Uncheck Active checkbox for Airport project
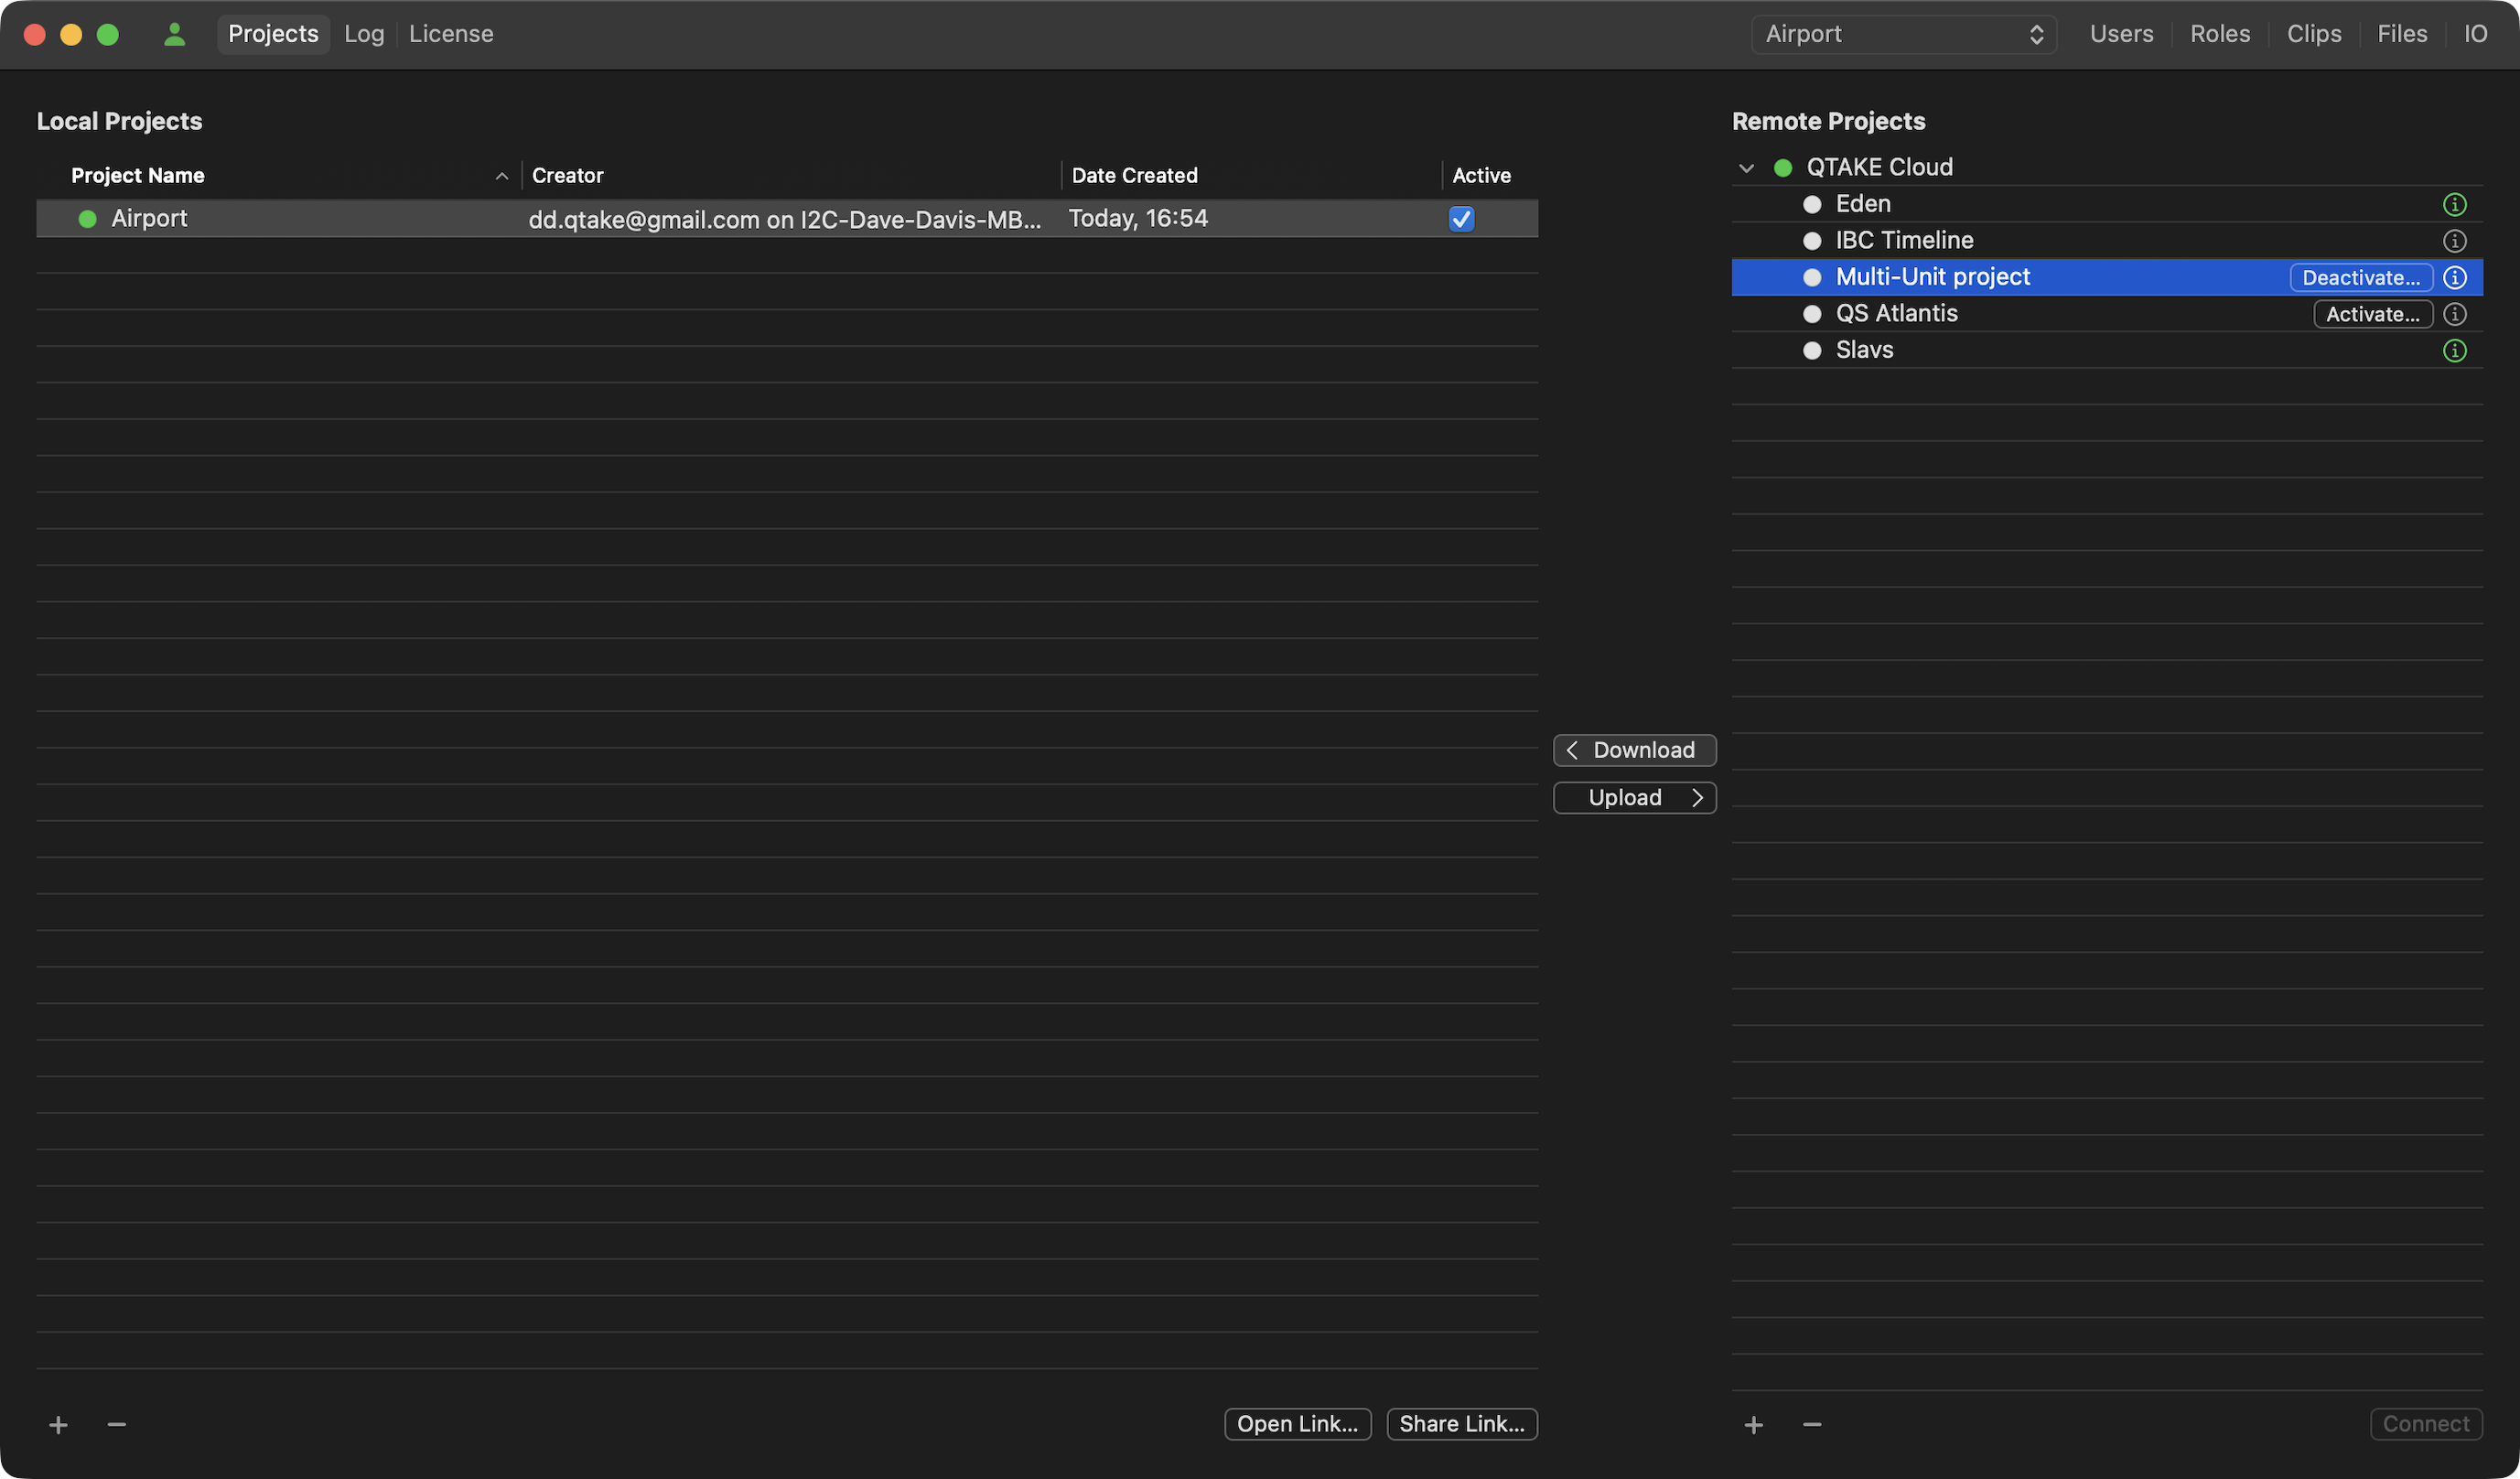This screenshot has width=2520, height=1479. [x=1461, y=219]
